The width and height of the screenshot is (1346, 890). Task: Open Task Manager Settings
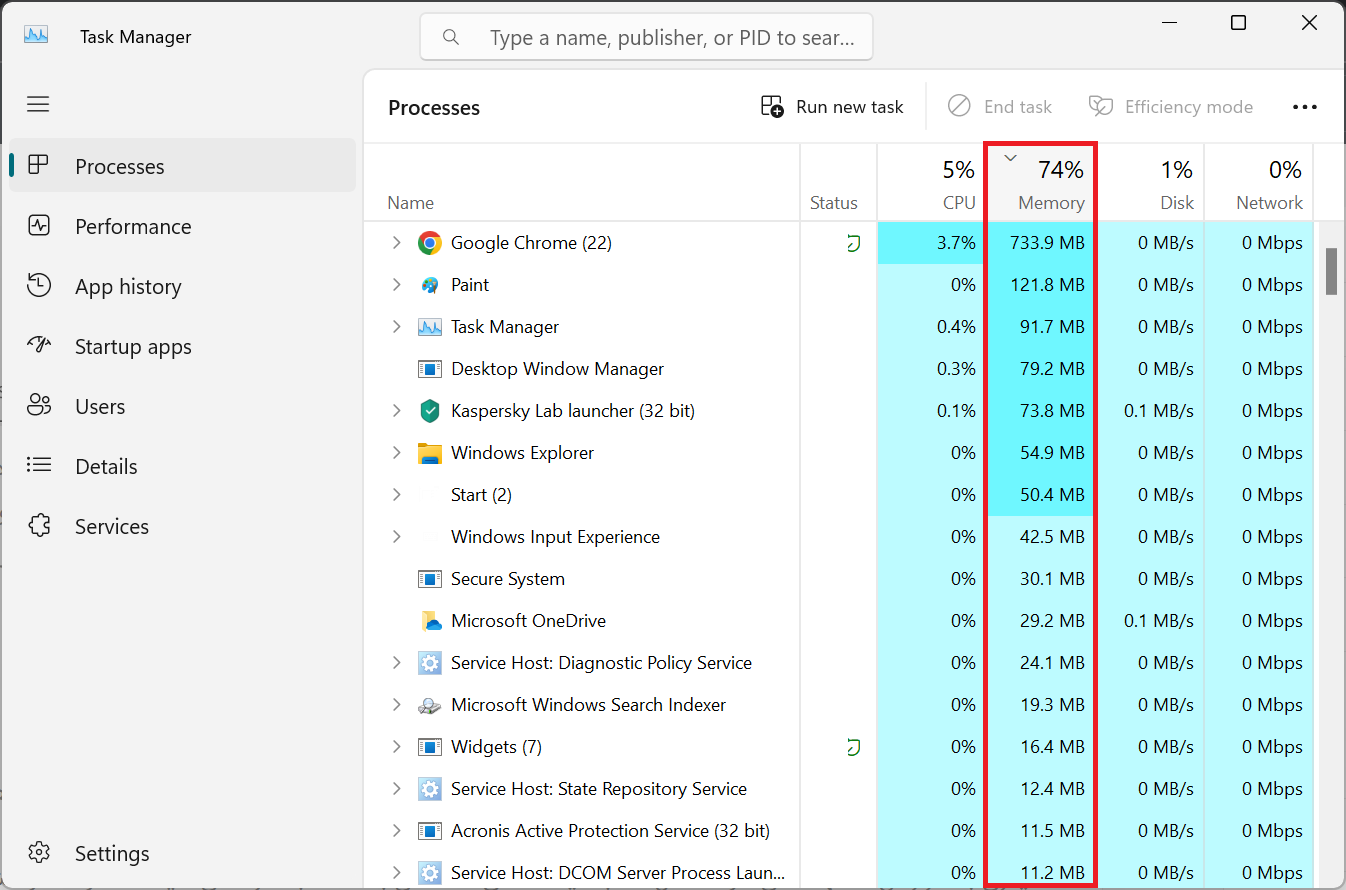tap(182, 853)
